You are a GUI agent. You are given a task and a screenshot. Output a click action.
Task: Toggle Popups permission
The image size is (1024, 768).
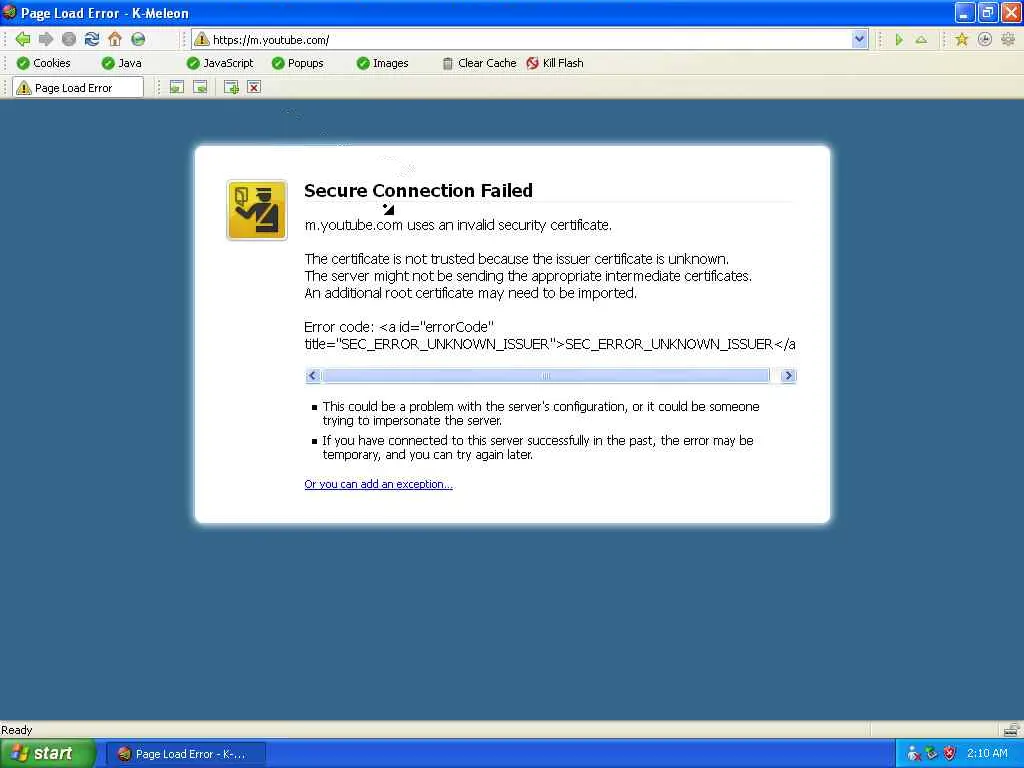pyautogui.click(x=297, y=63)
